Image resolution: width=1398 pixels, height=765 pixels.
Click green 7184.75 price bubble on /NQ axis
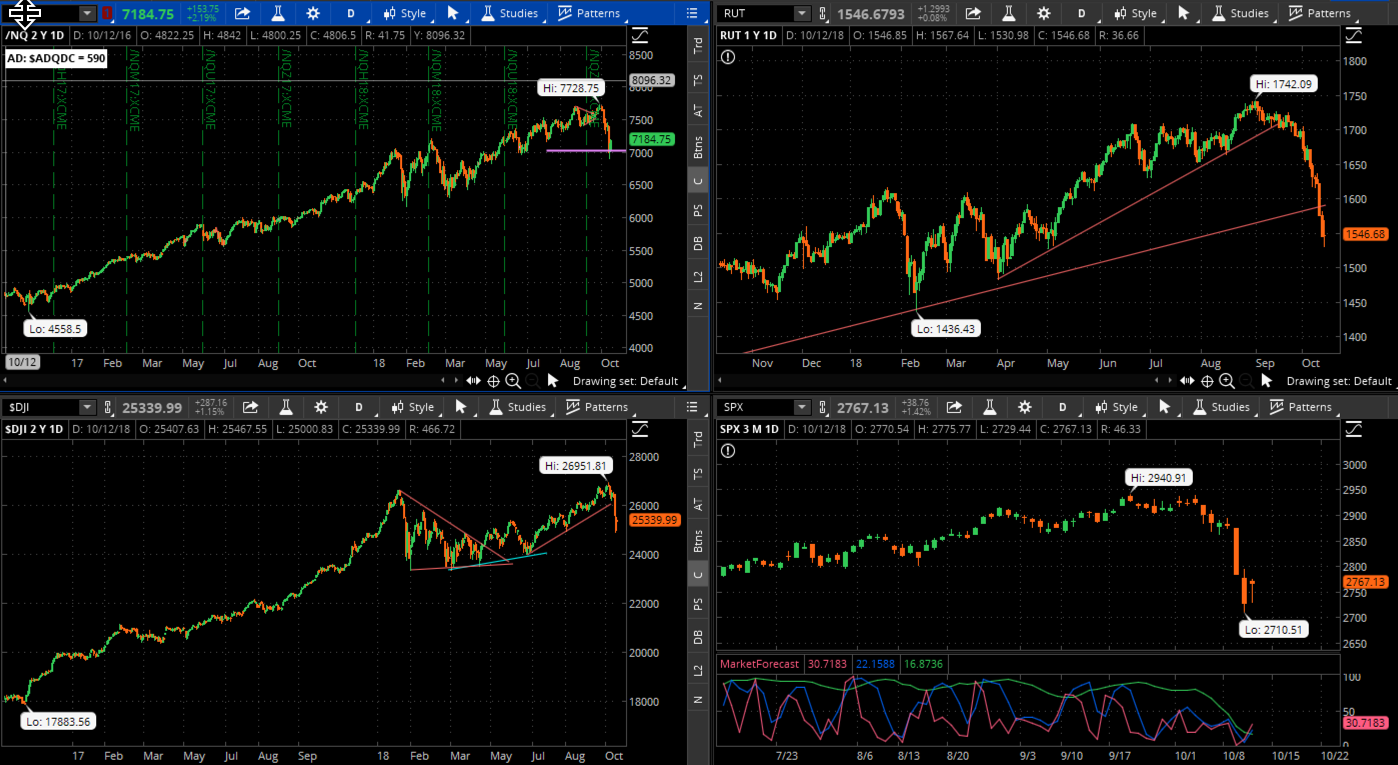(x=650, y=140)
